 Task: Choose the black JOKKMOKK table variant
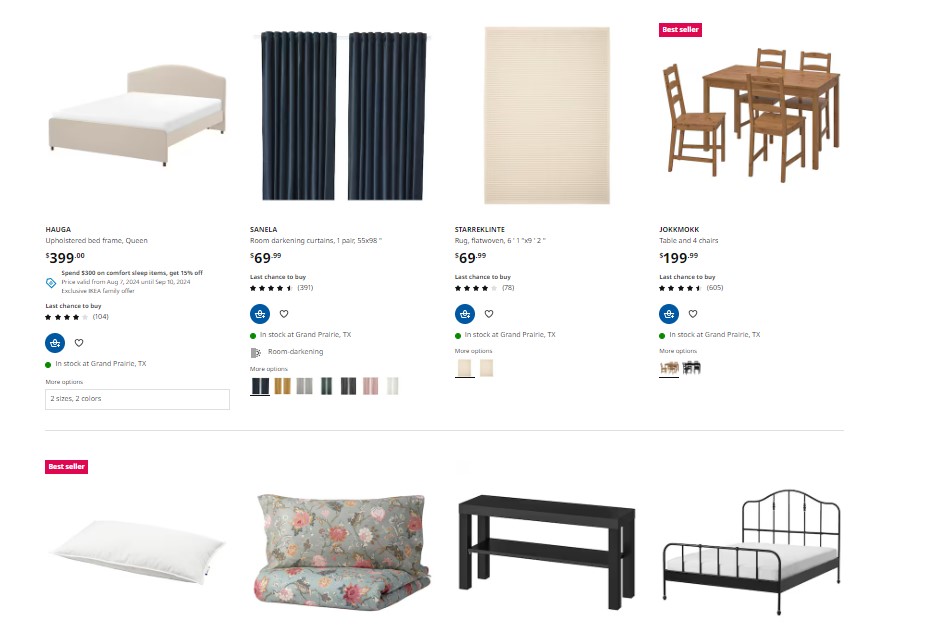pyautogui.click(x=691, y=368)
